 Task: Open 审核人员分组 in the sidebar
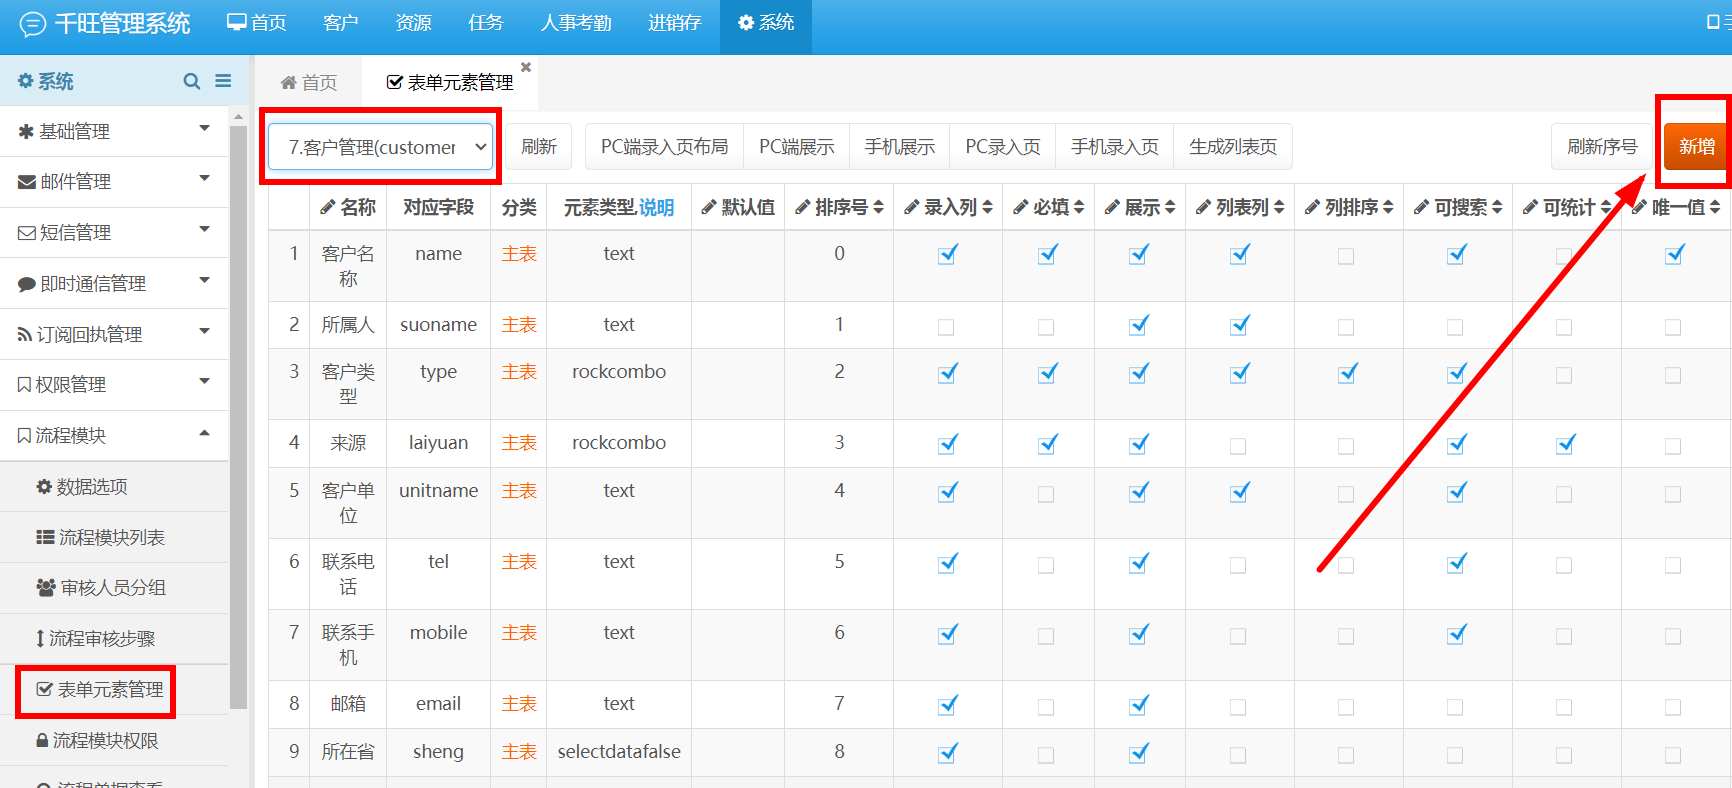click(101, 587)
